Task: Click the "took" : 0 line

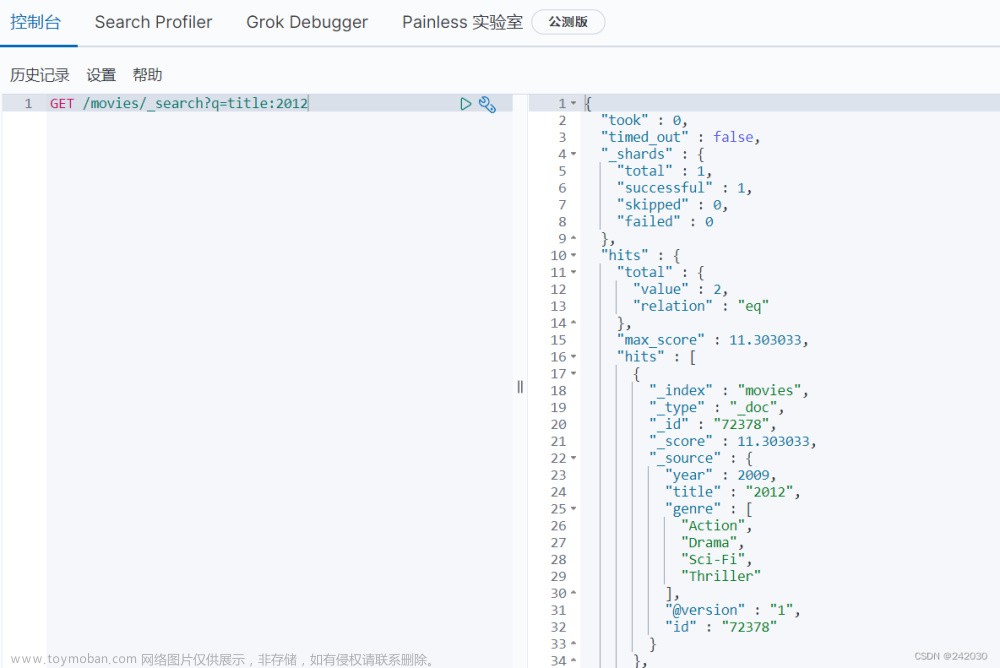Action: (x=644, y=121)
